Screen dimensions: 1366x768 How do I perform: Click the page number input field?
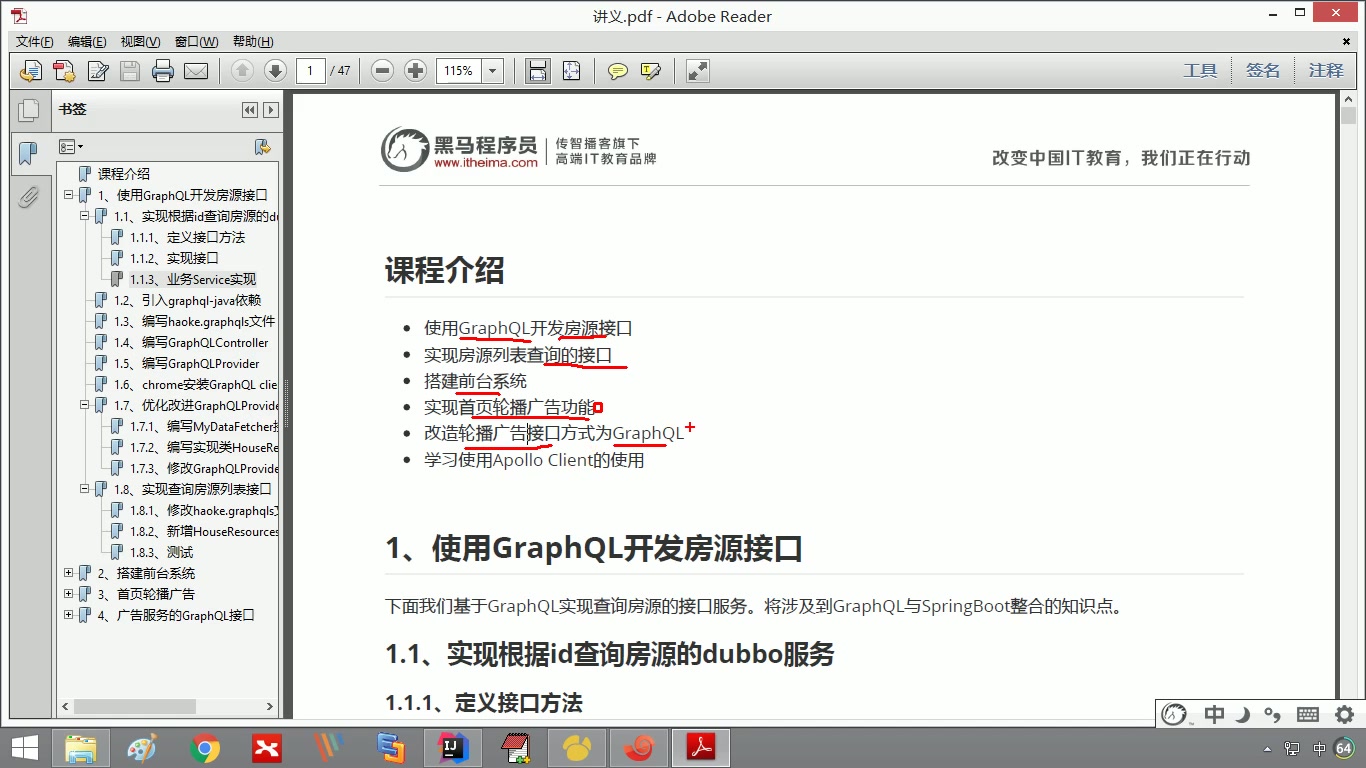click(311, 71)
